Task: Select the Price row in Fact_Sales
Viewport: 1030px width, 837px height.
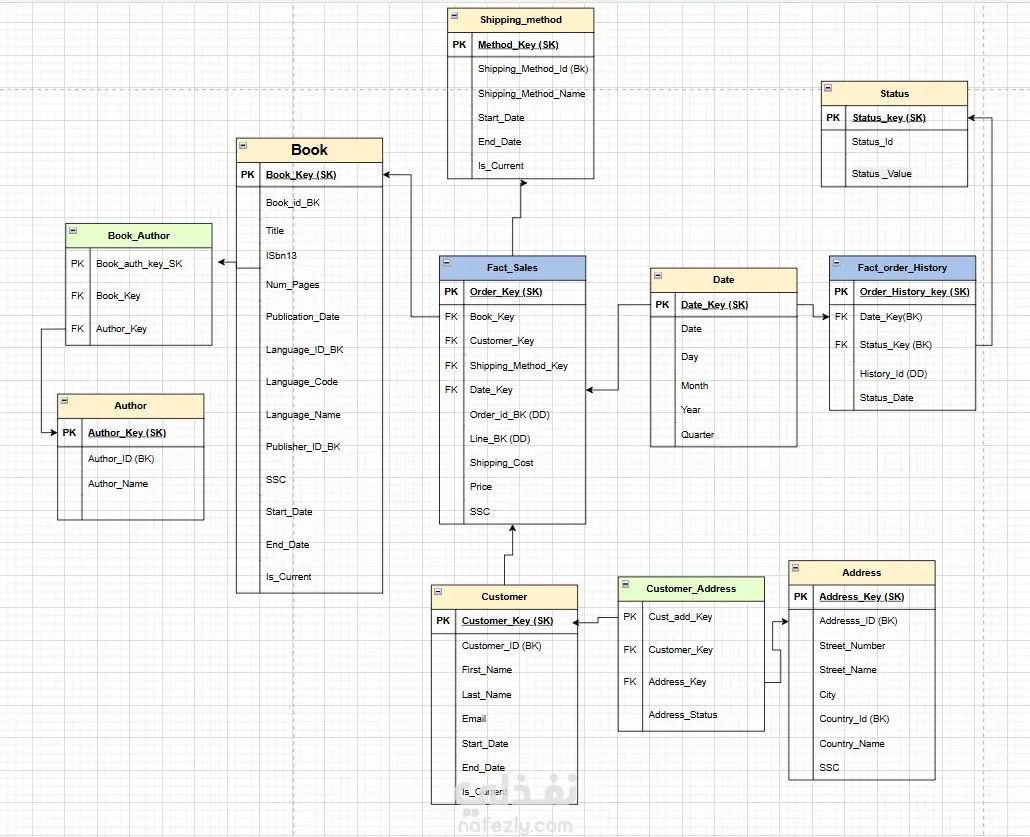Action: point(512,487)
